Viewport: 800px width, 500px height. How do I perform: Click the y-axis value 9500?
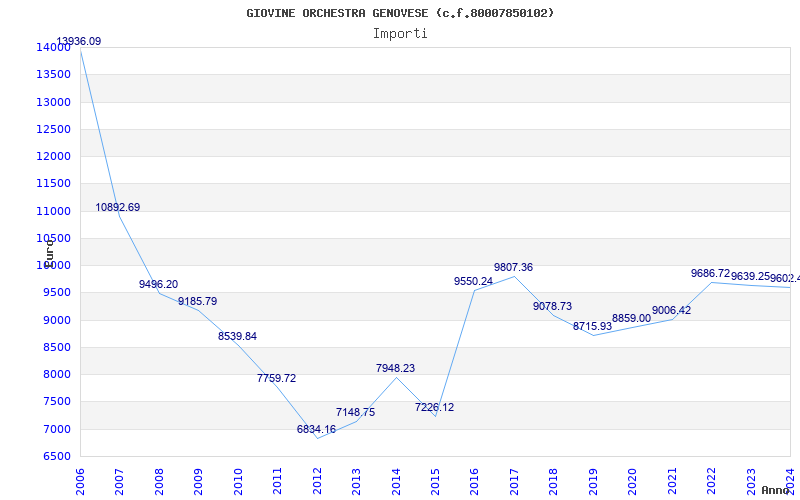click(x=57, y=293)
